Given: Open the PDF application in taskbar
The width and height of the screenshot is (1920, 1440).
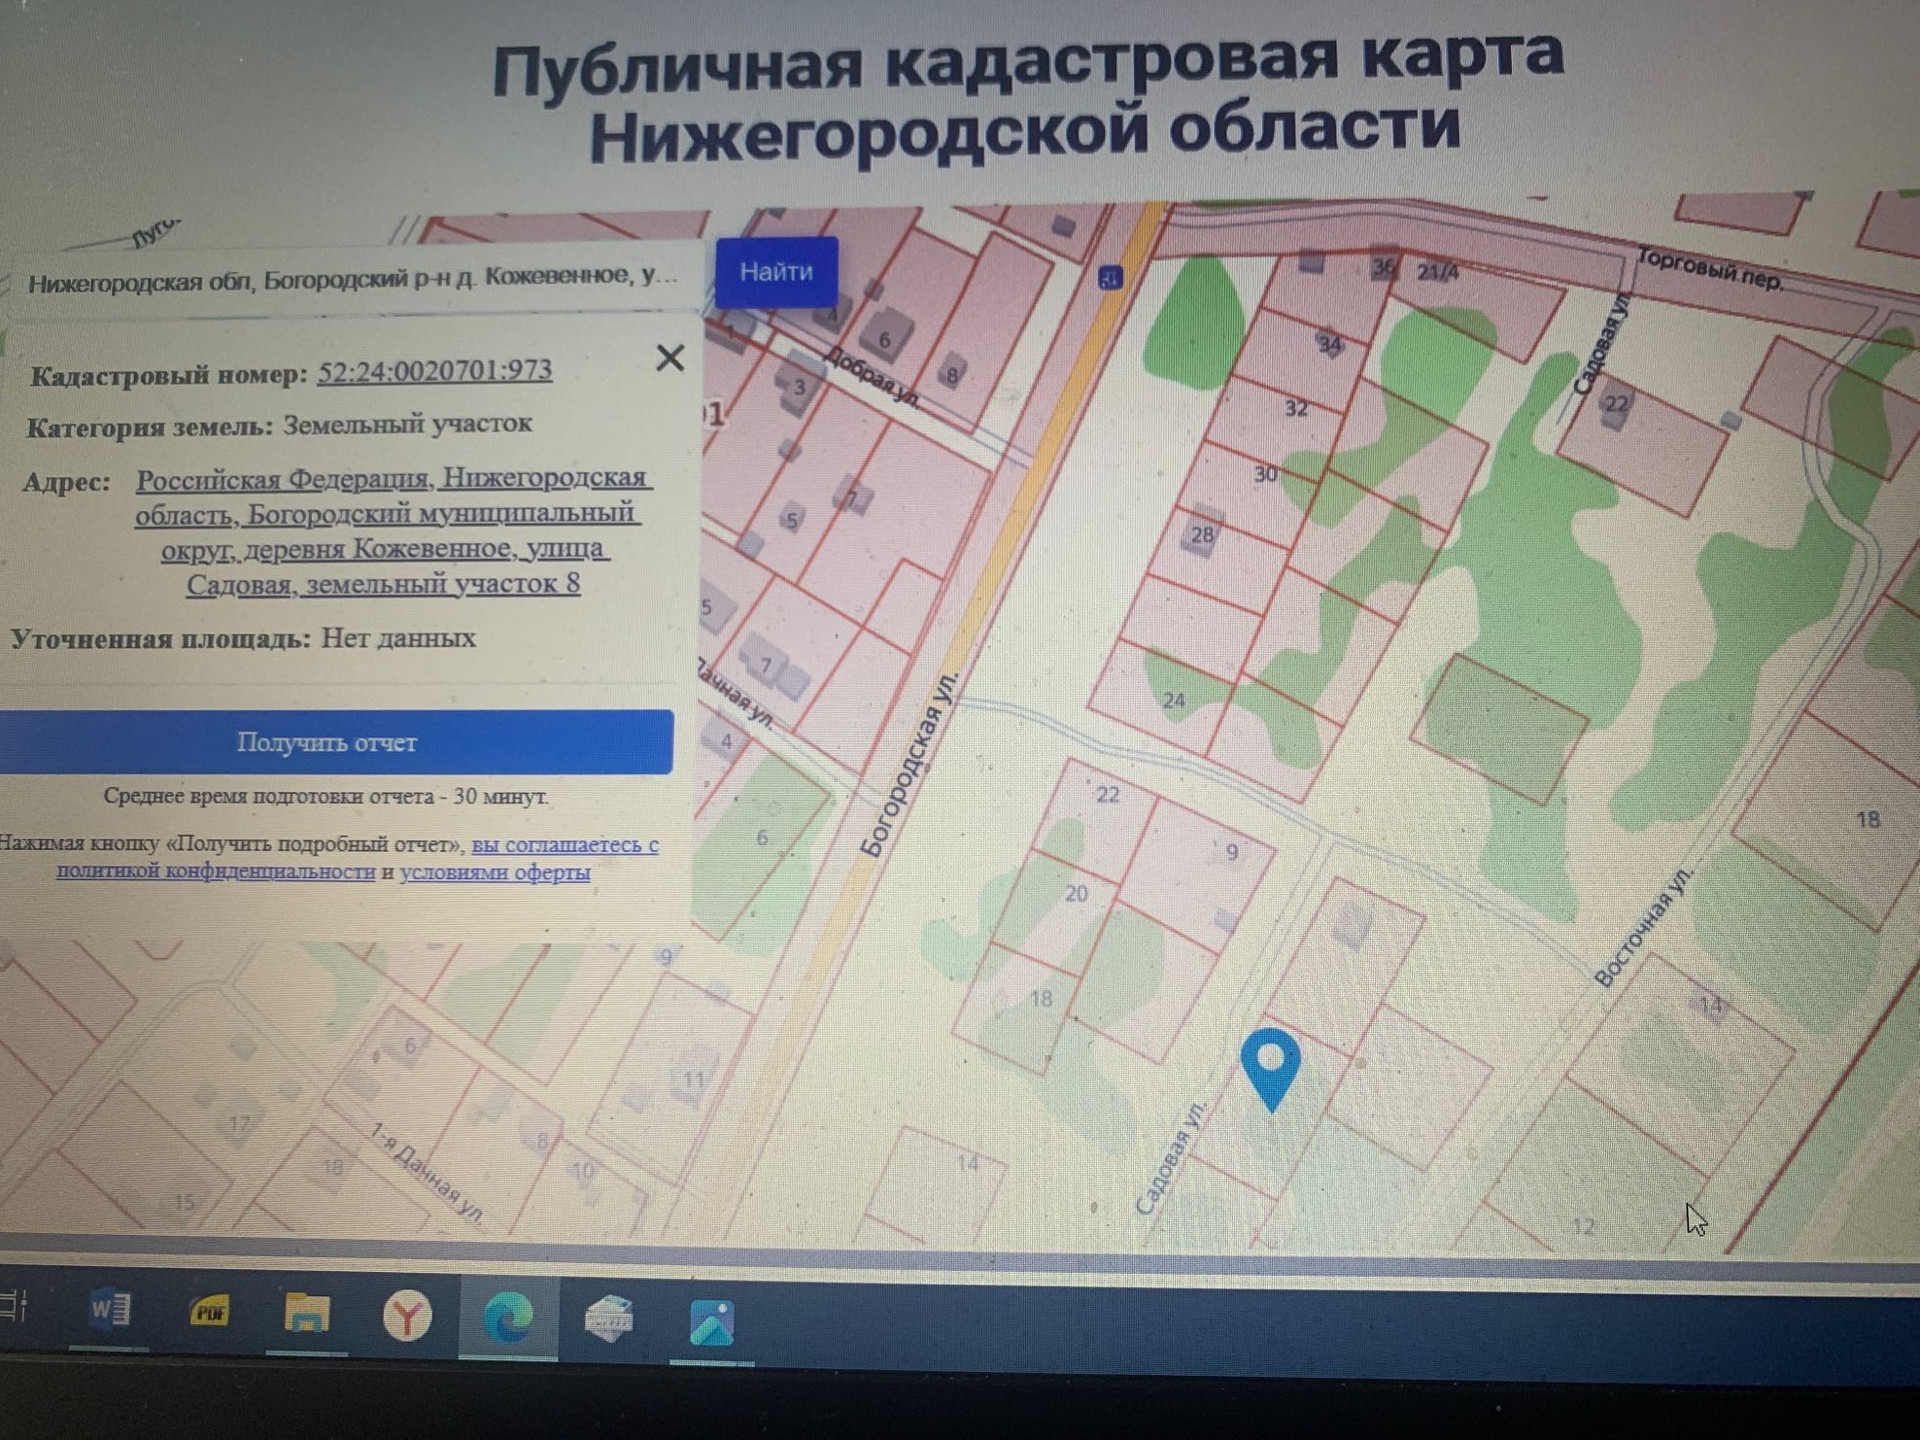Looking at the screenshot, I should 210,1312.
